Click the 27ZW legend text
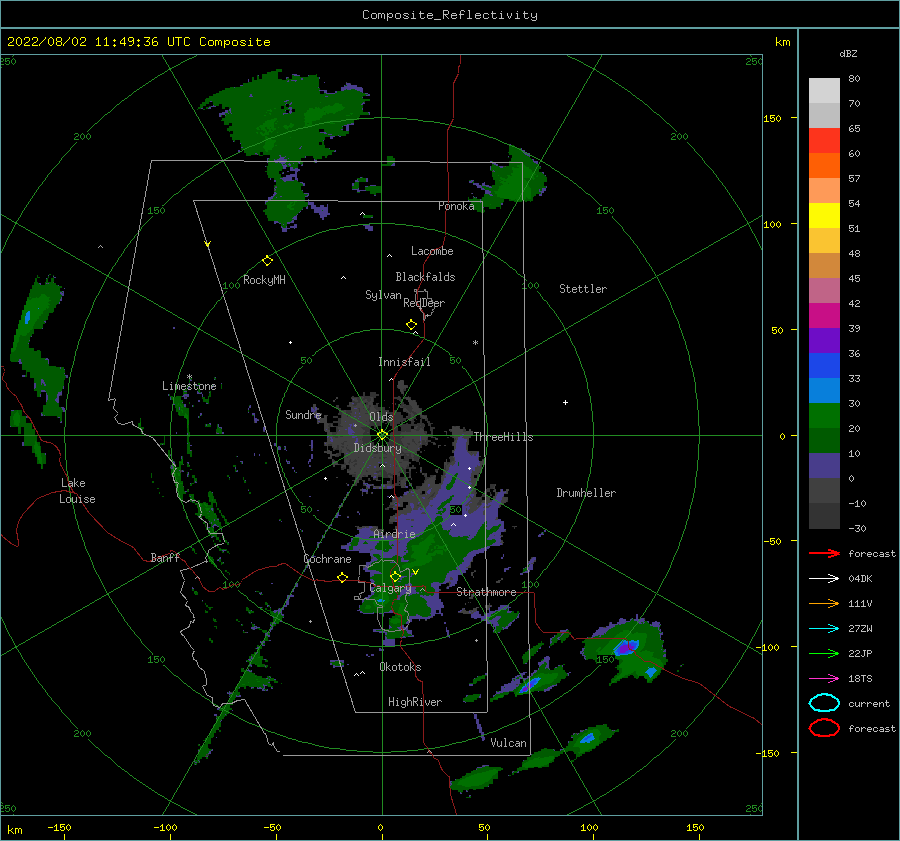Screen dimensions: 900x841 click(860, 629)
